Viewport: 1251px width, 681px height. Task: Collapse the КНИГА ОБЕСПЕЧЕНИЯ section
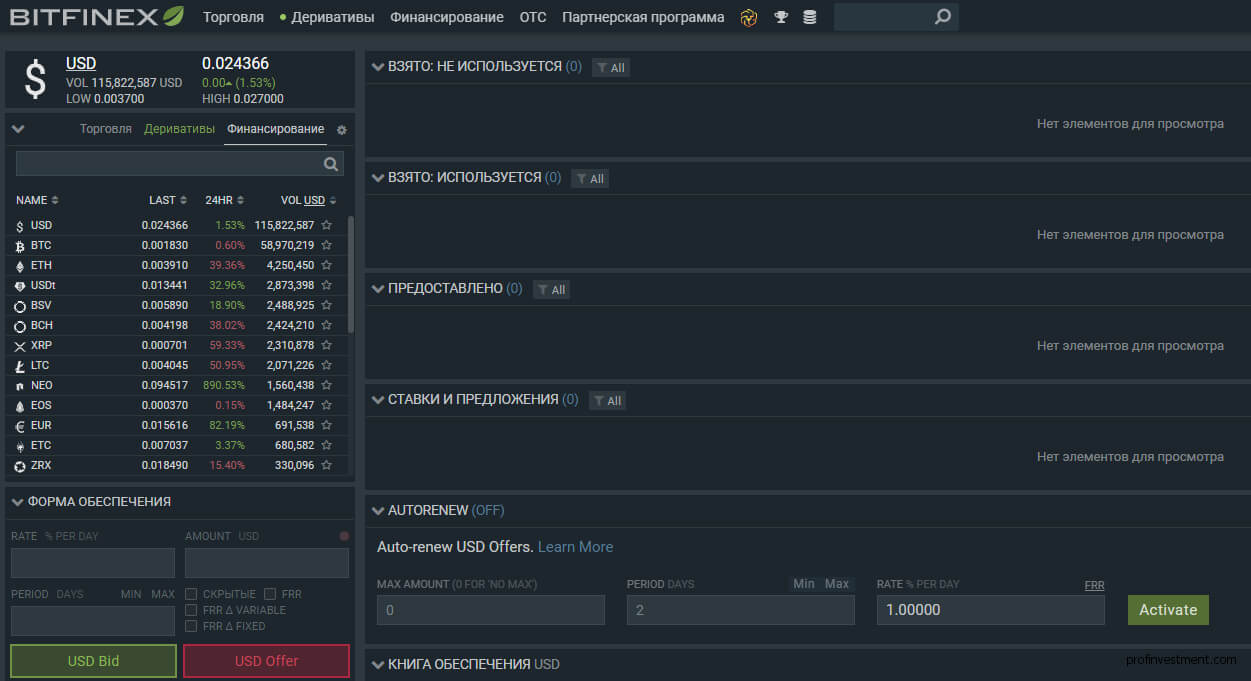378,664
